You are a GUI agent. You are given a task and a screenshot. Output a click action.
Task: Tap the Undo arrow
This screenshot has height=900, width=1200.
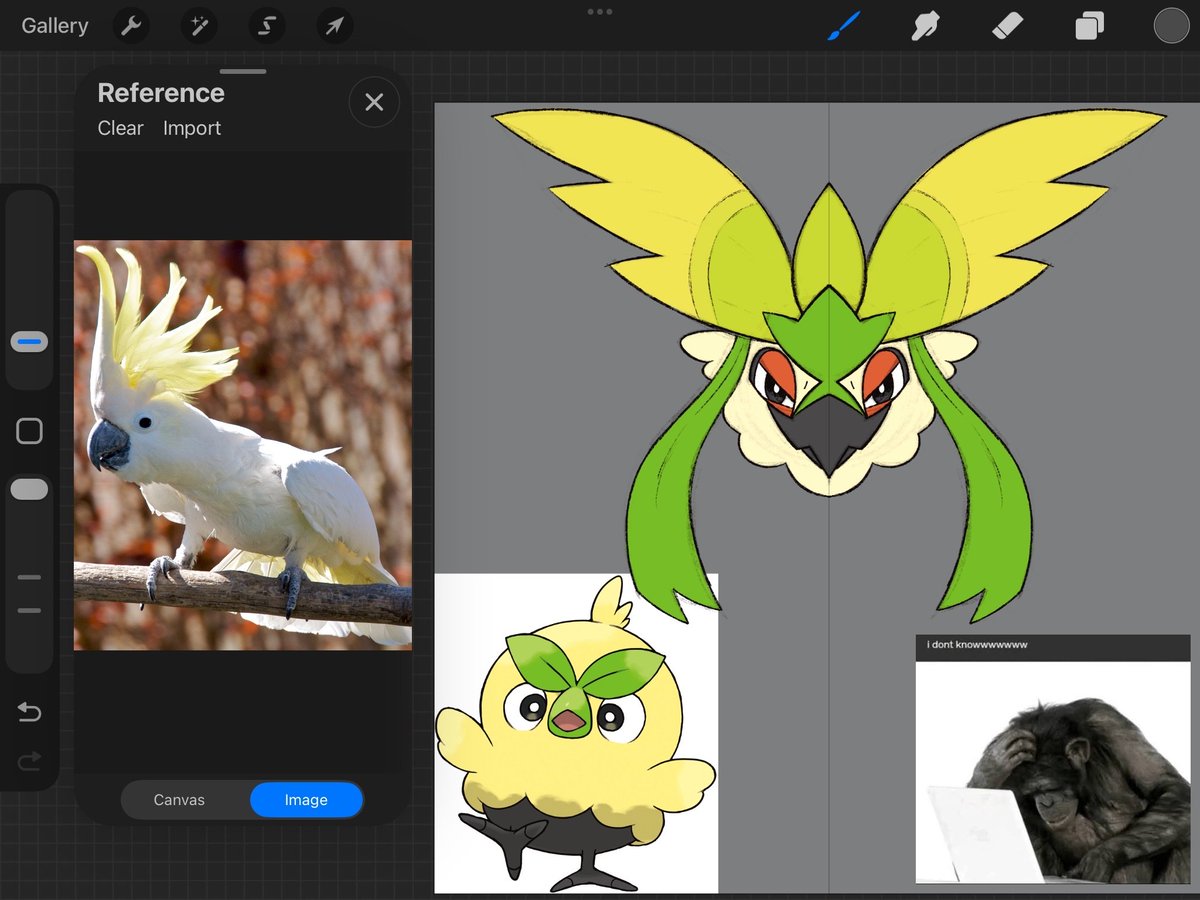point(29,712)
